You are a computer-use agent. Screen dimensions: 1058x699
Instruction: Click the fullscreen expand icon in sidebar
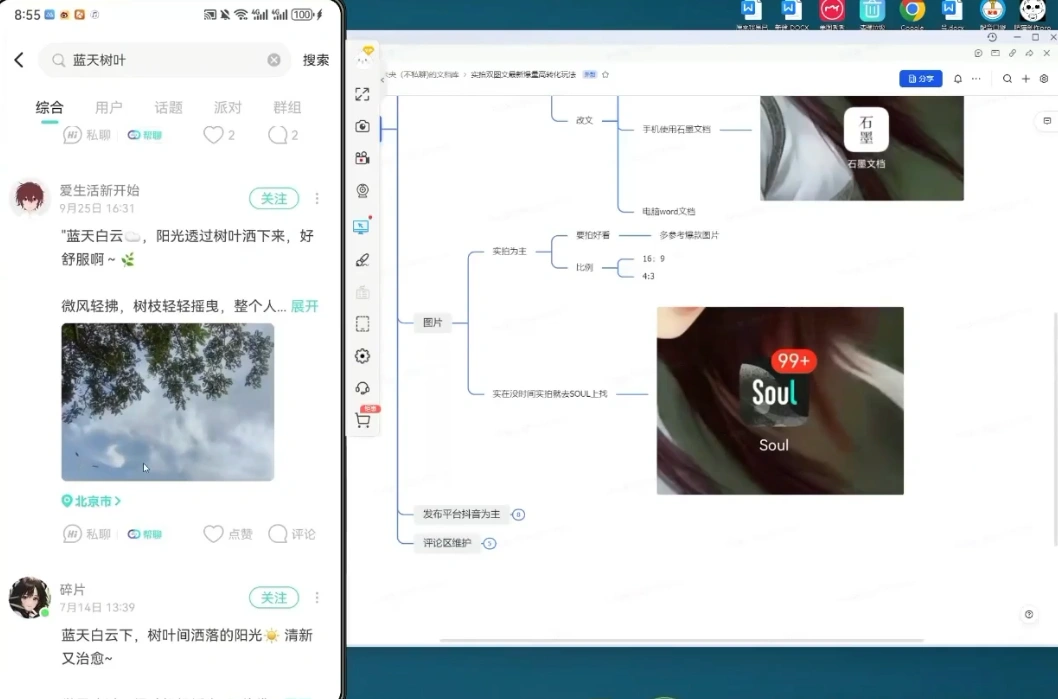362,94
